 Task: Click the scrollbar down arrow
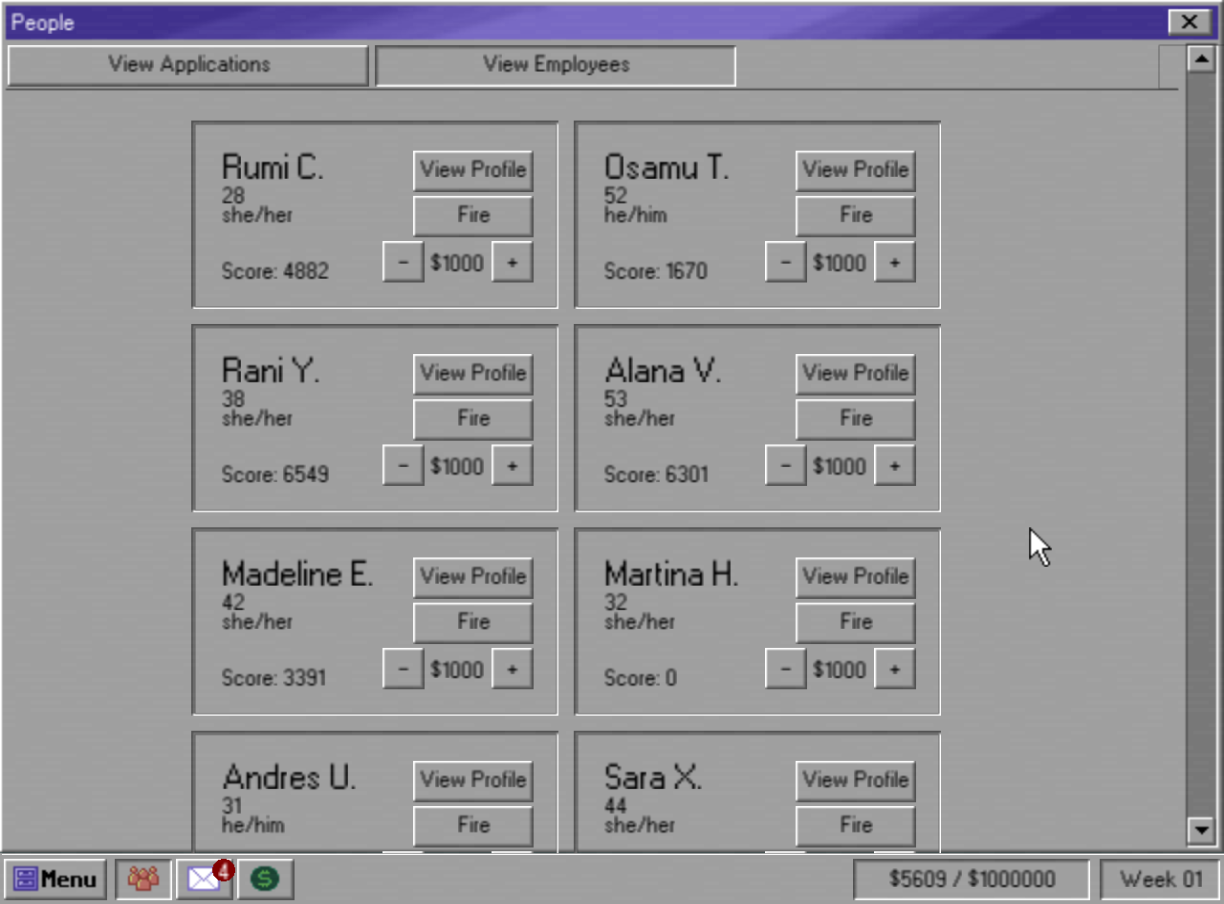[1200, 829]
